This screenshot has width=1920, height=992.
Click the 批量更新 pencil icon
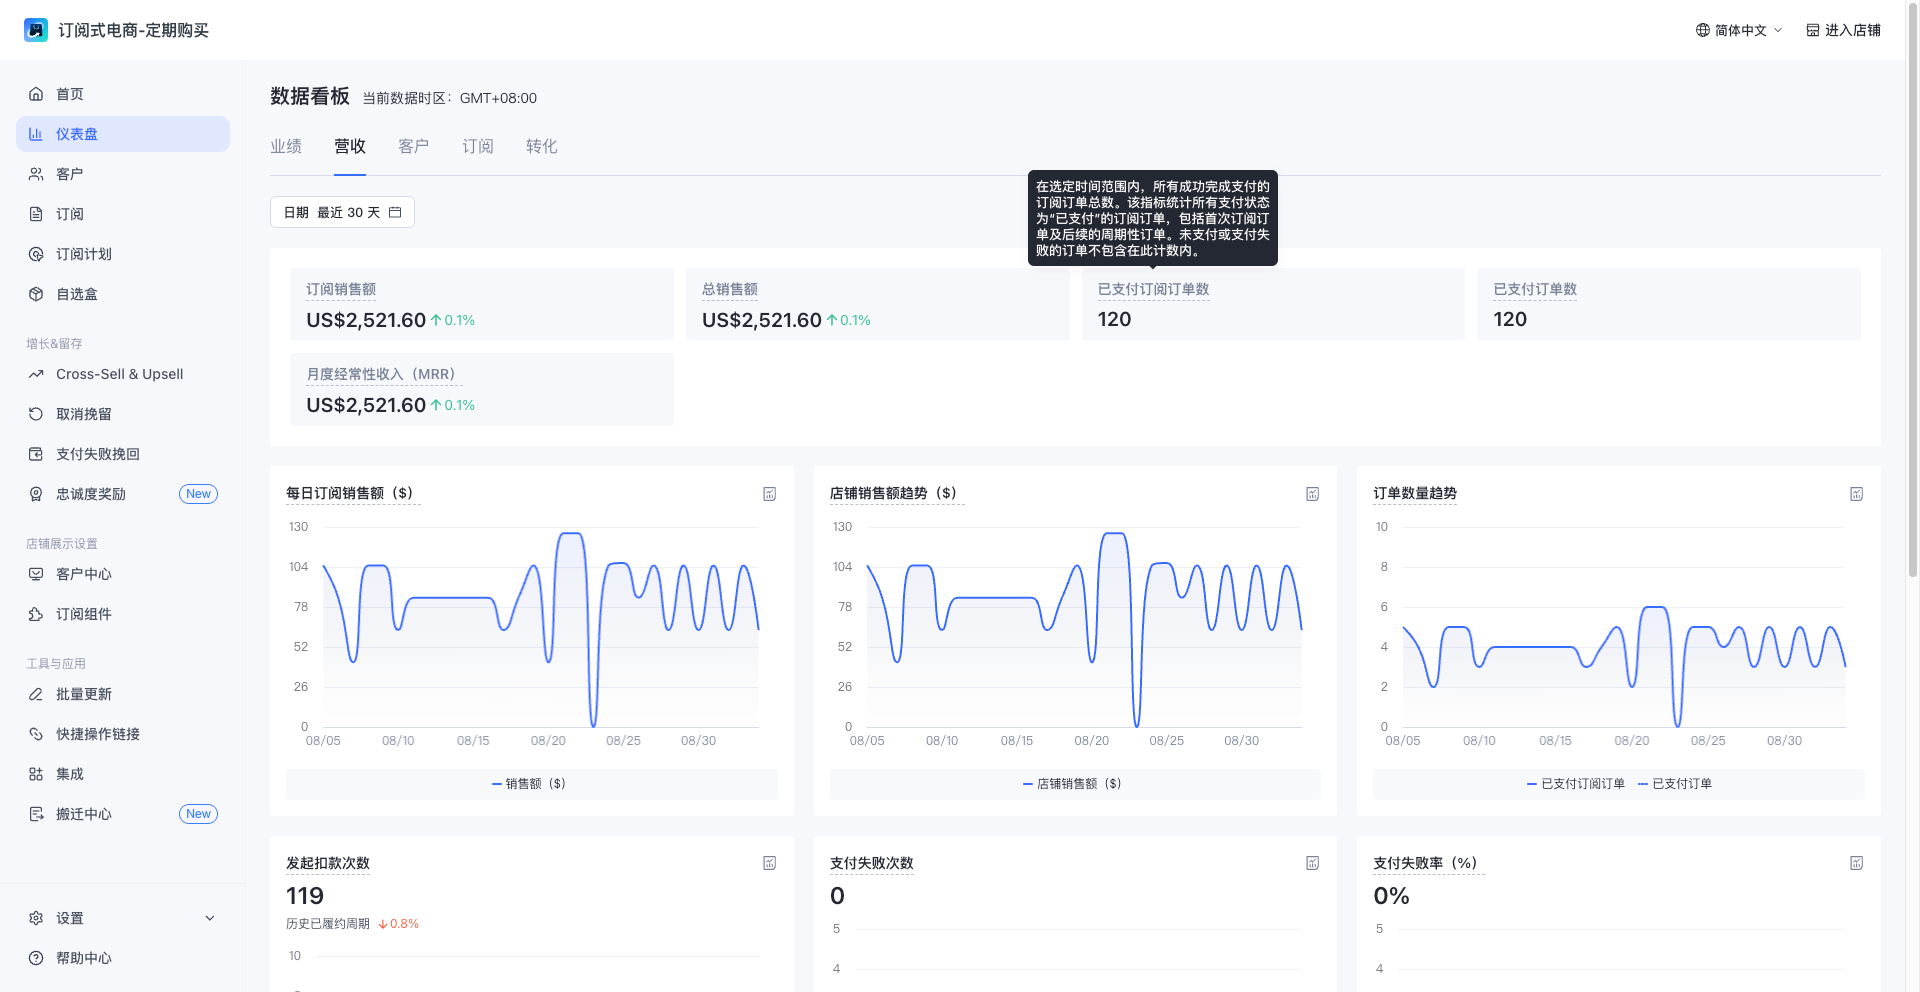(x=36, y=694)
